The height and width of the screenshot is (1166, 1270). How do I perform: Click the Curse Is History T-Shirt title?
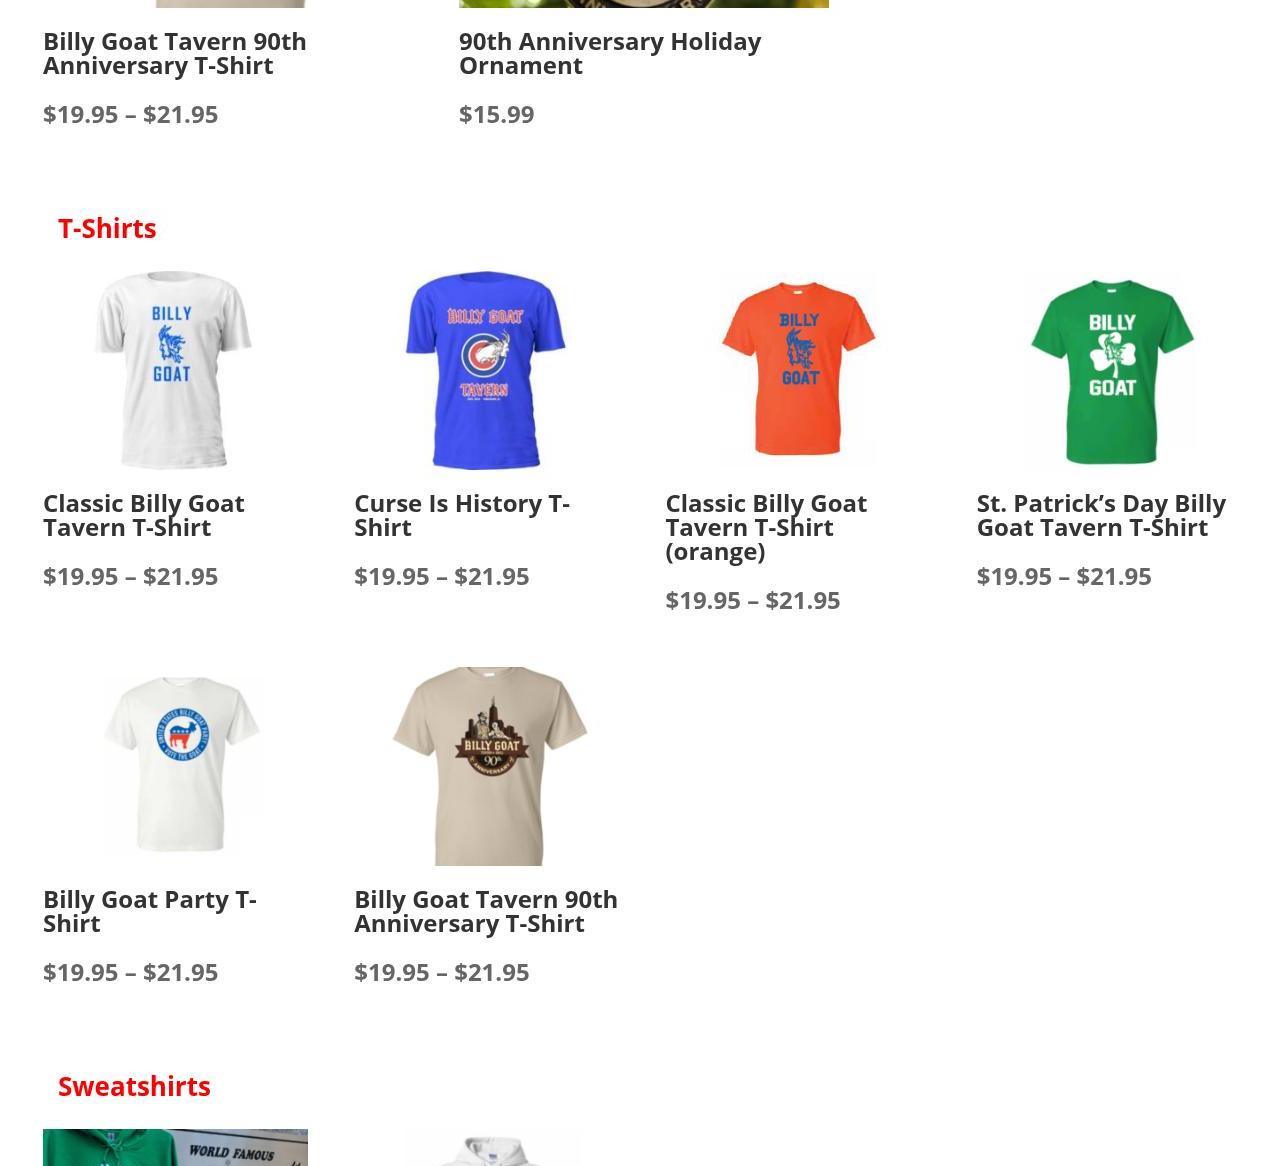coord(462,515)
